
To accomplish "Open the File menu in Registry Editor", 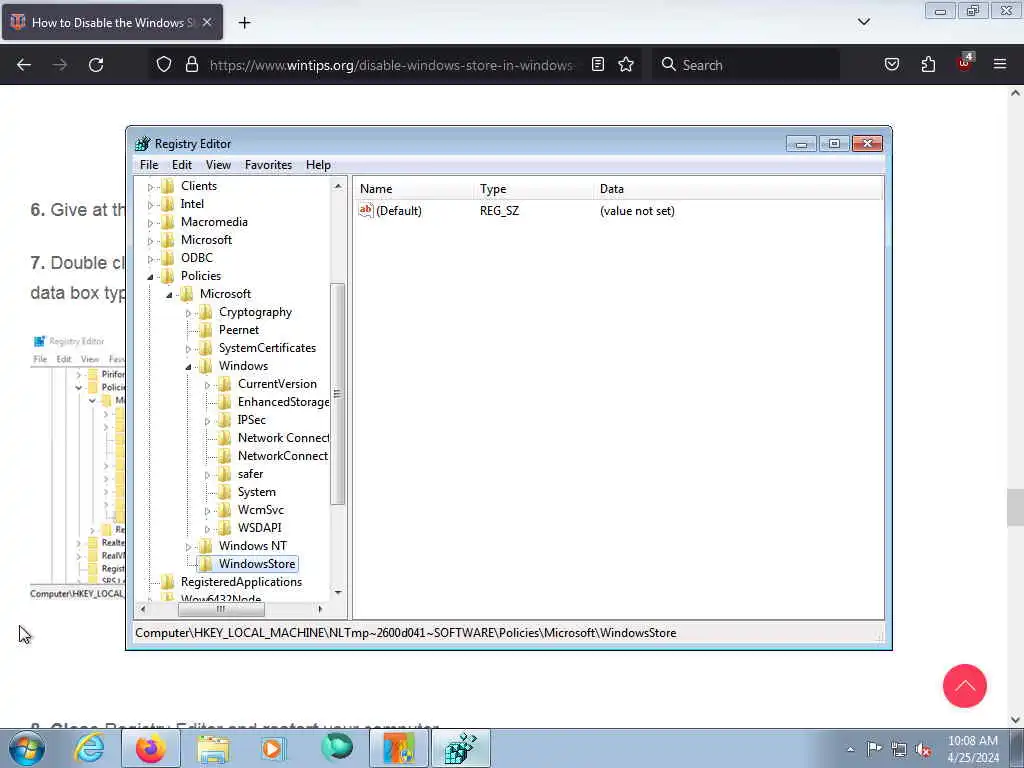I will pos(149,165).
